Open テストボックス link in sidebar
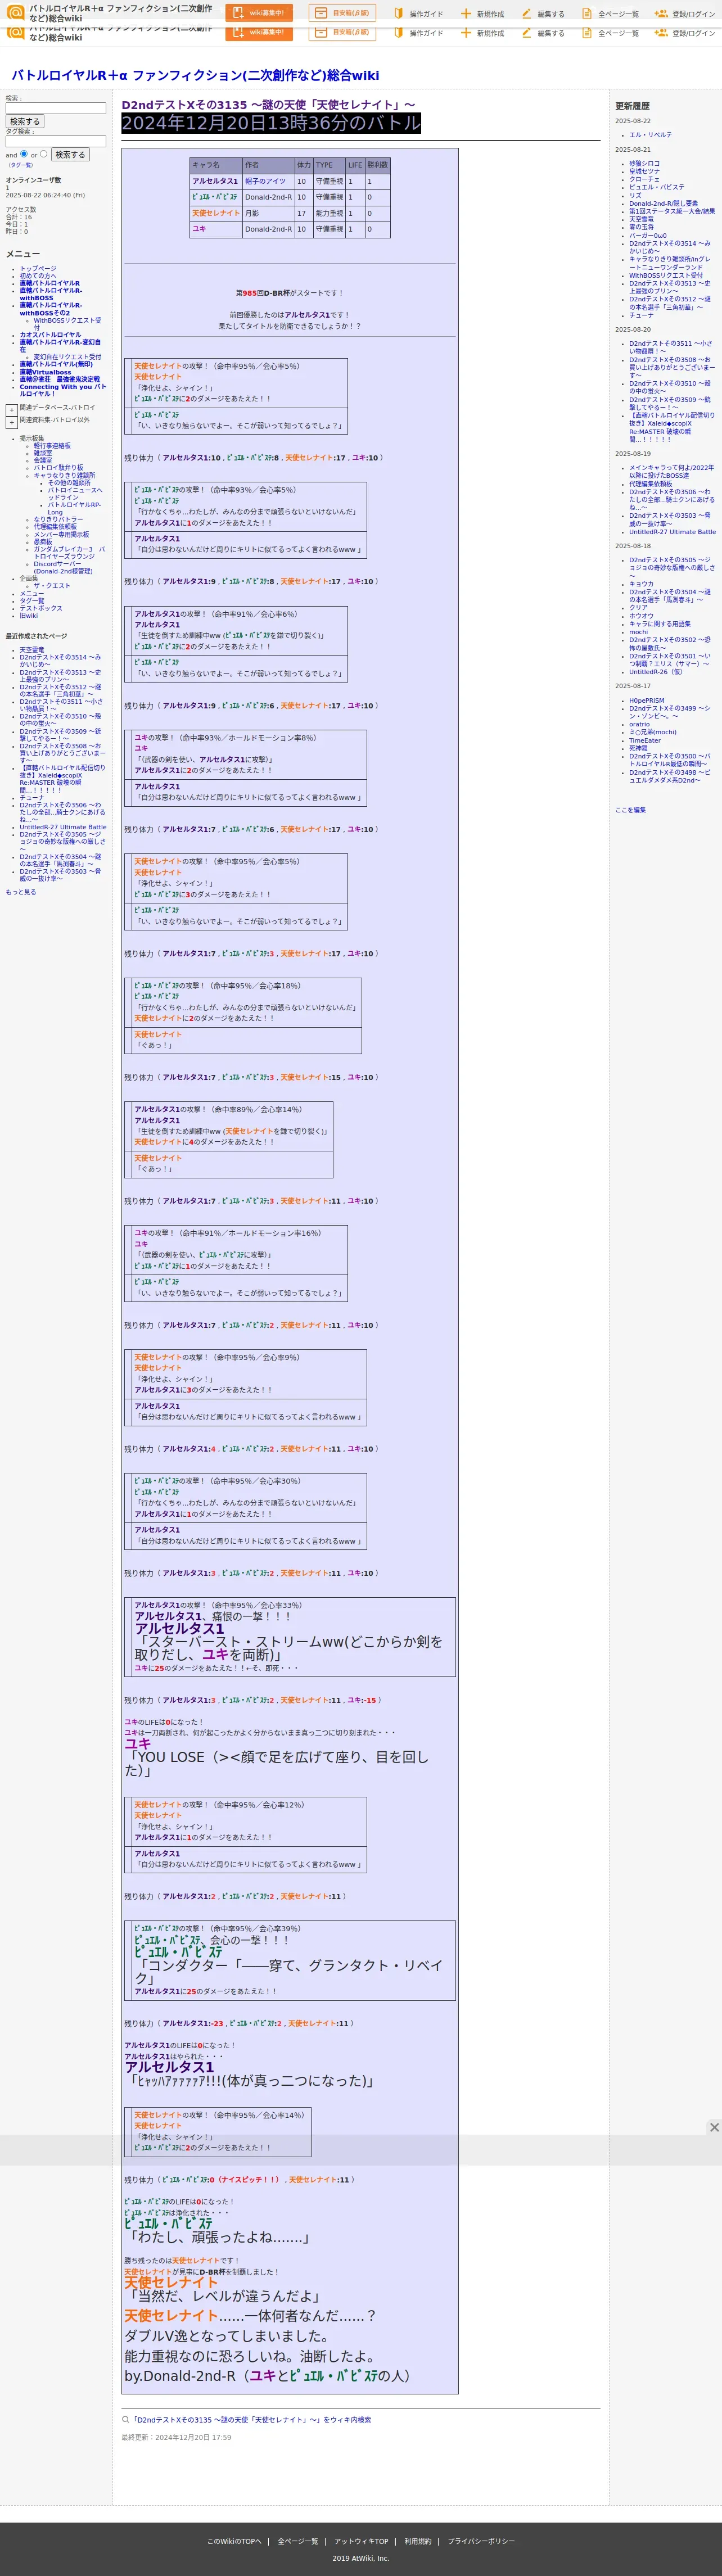Screen dimensions: 722x2576 coord(41,608)
